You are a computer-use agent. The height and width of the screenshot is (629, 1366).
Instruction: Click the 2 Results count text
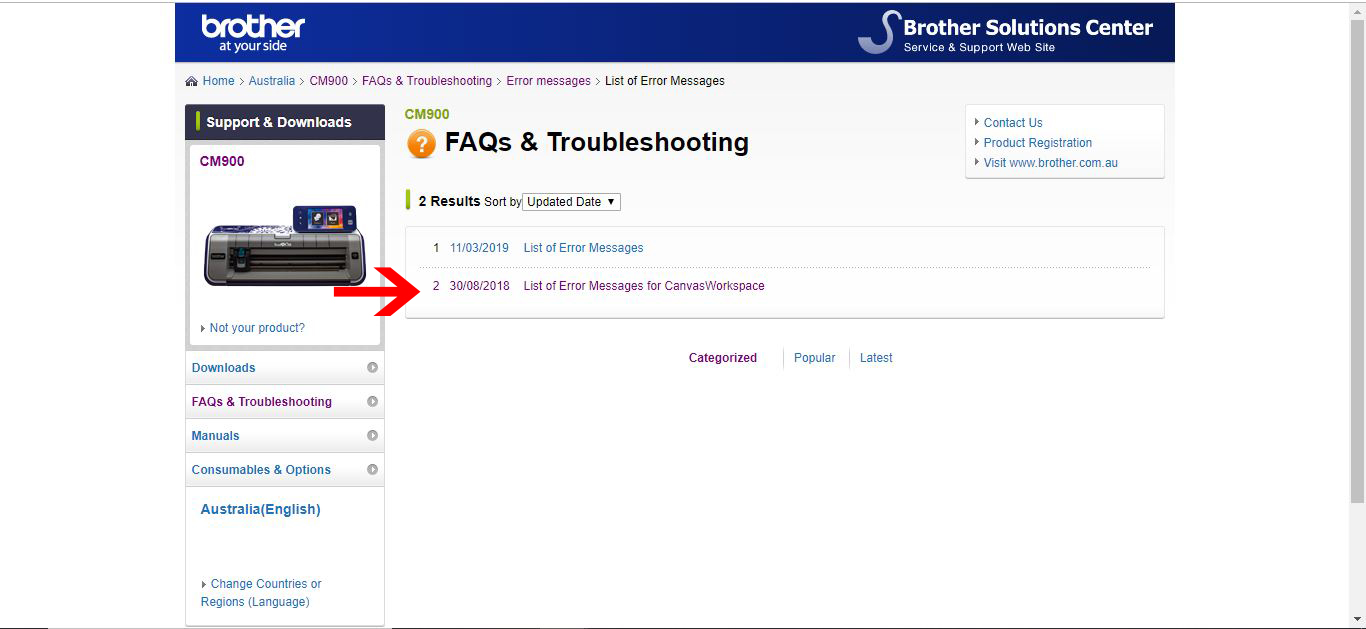[x=449, y=201]
